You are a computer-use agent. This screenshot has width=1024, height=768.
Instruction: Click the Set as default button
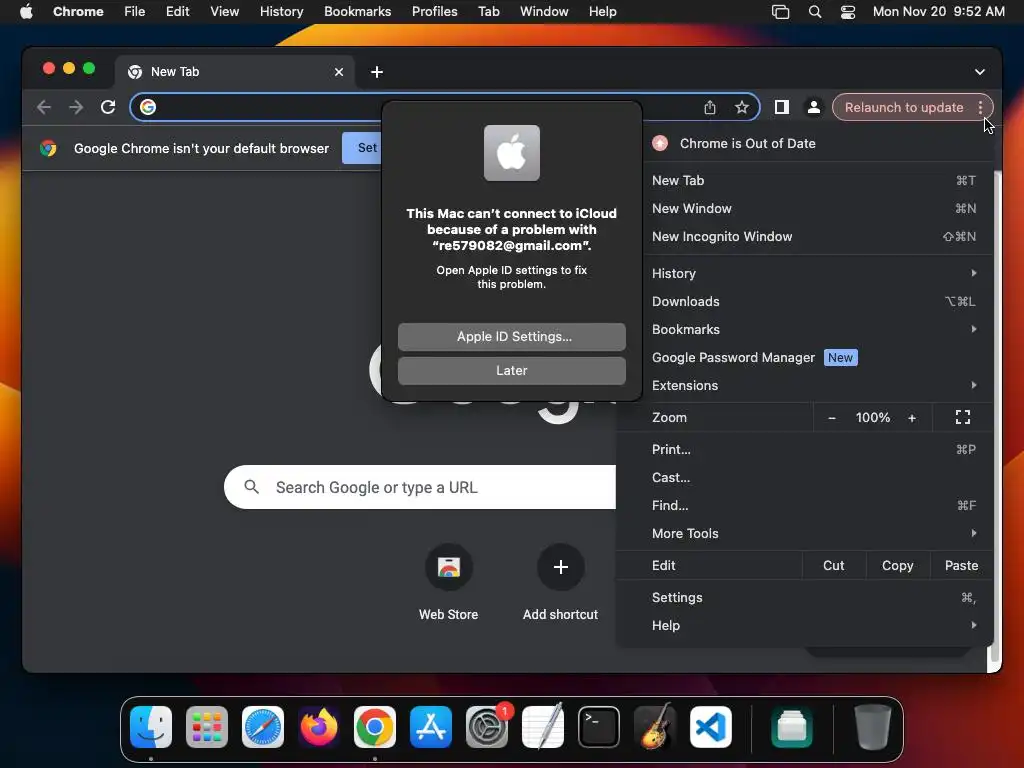(362, 148)
